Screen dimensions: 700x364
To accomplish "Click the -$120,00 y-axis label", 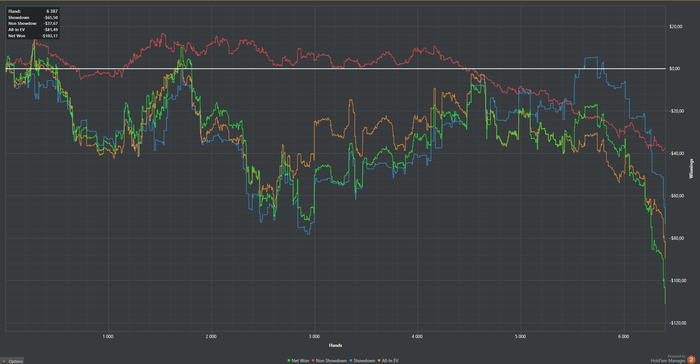I will (677, 323).
